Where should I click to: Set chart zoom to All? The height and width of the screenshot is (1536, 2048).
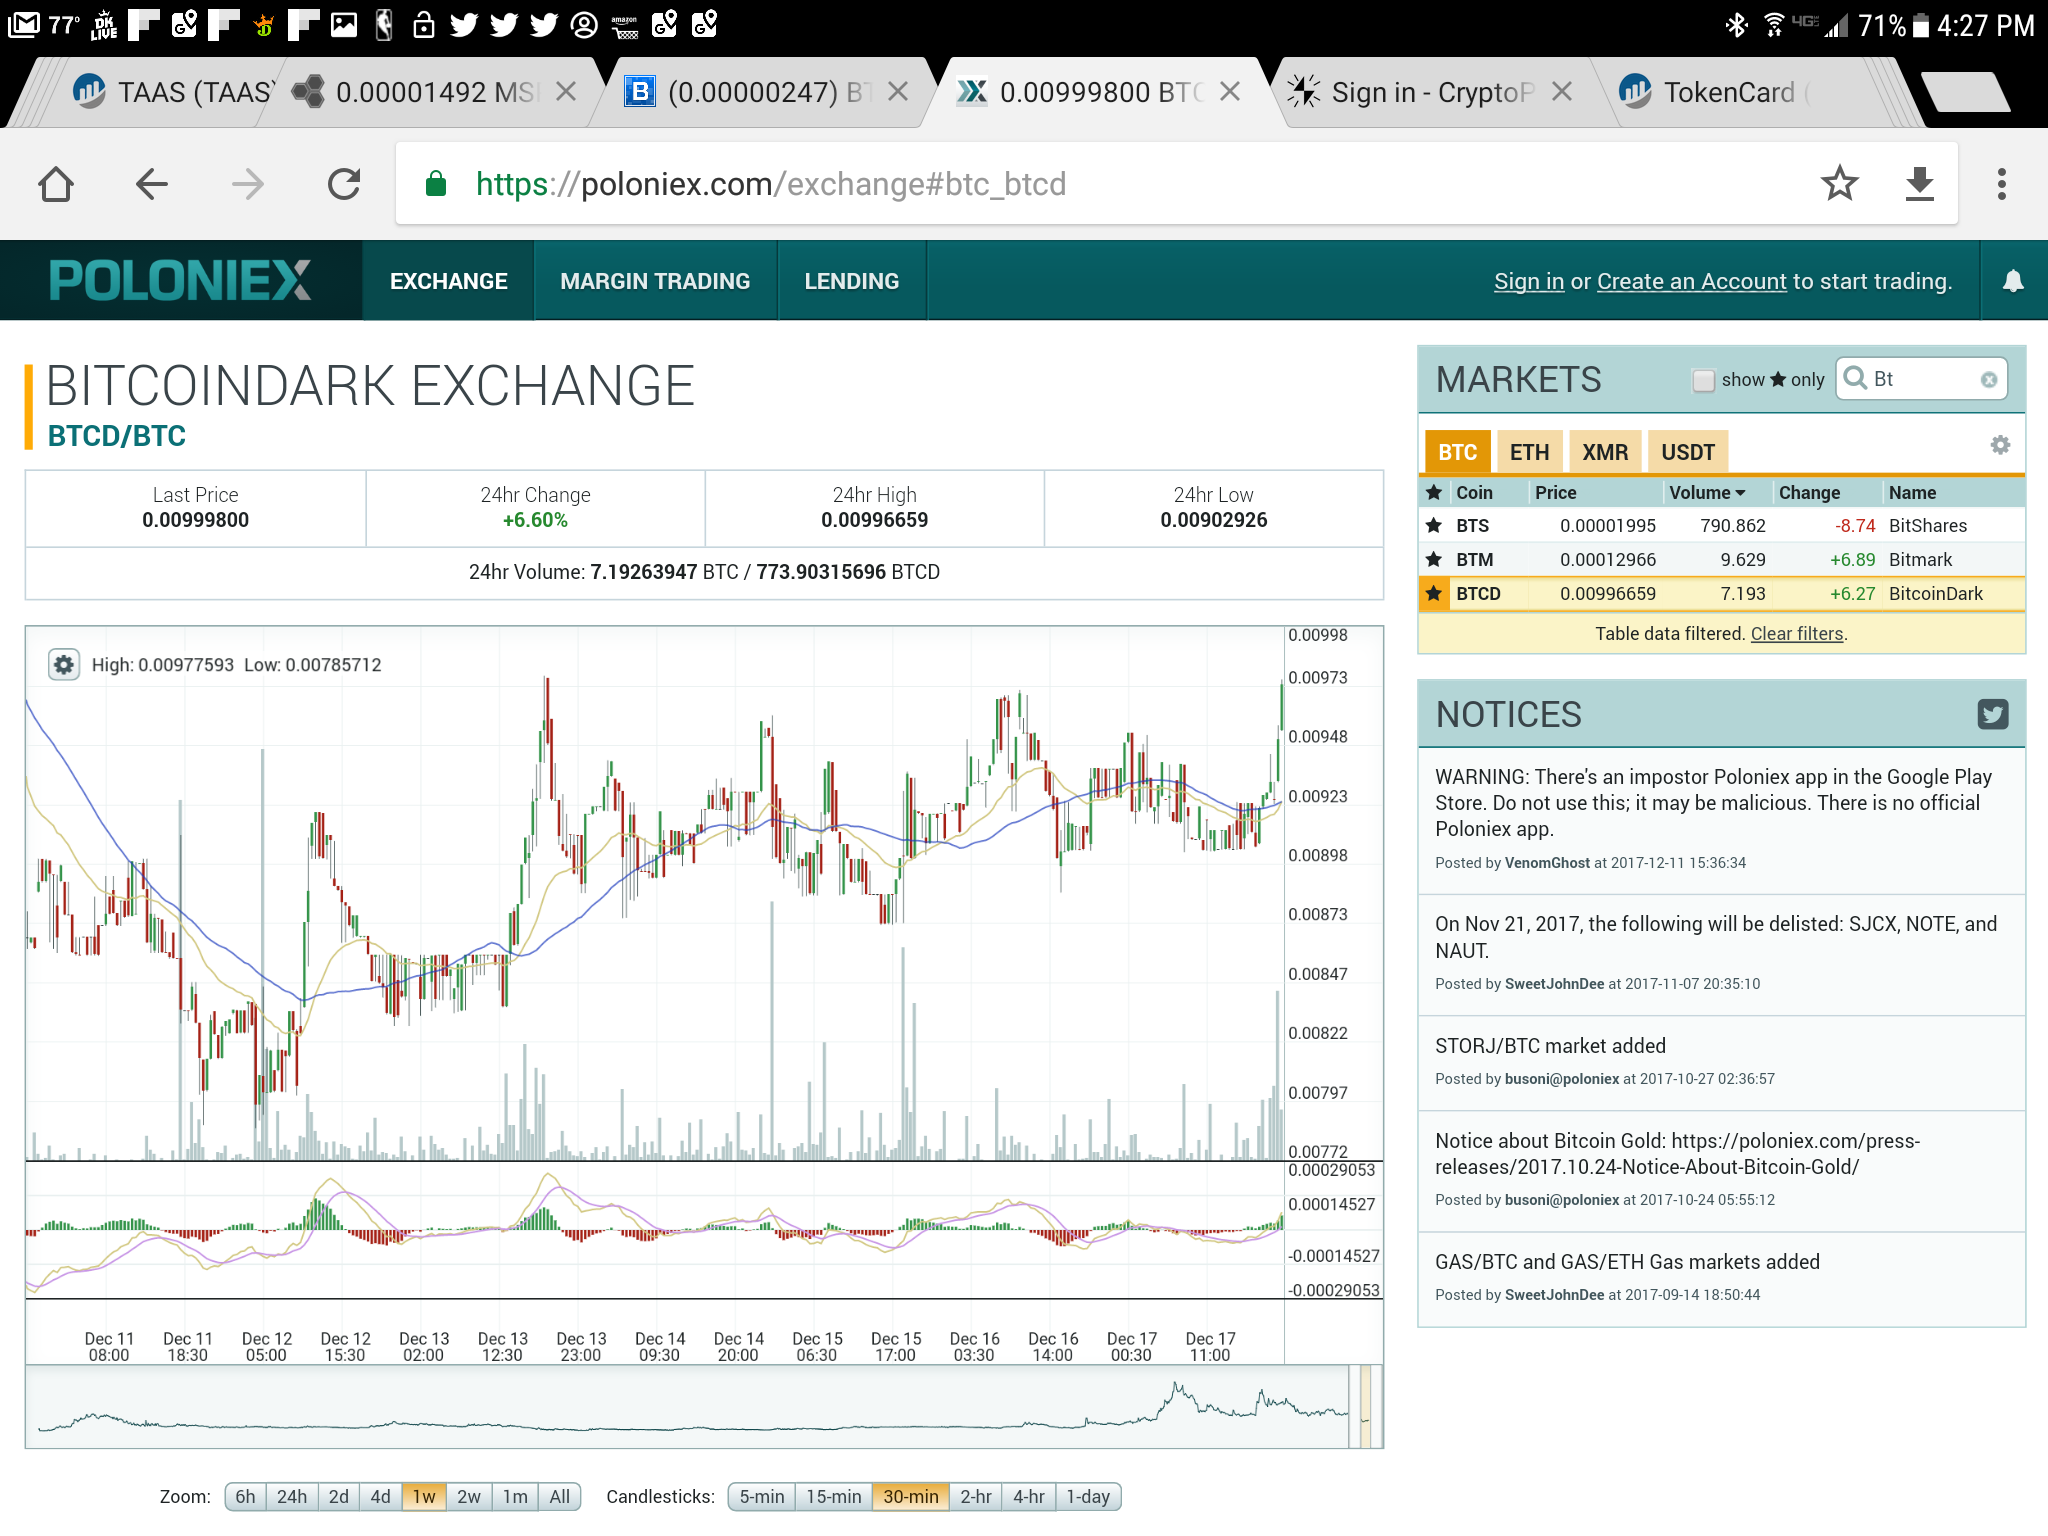pos(560,1497)
